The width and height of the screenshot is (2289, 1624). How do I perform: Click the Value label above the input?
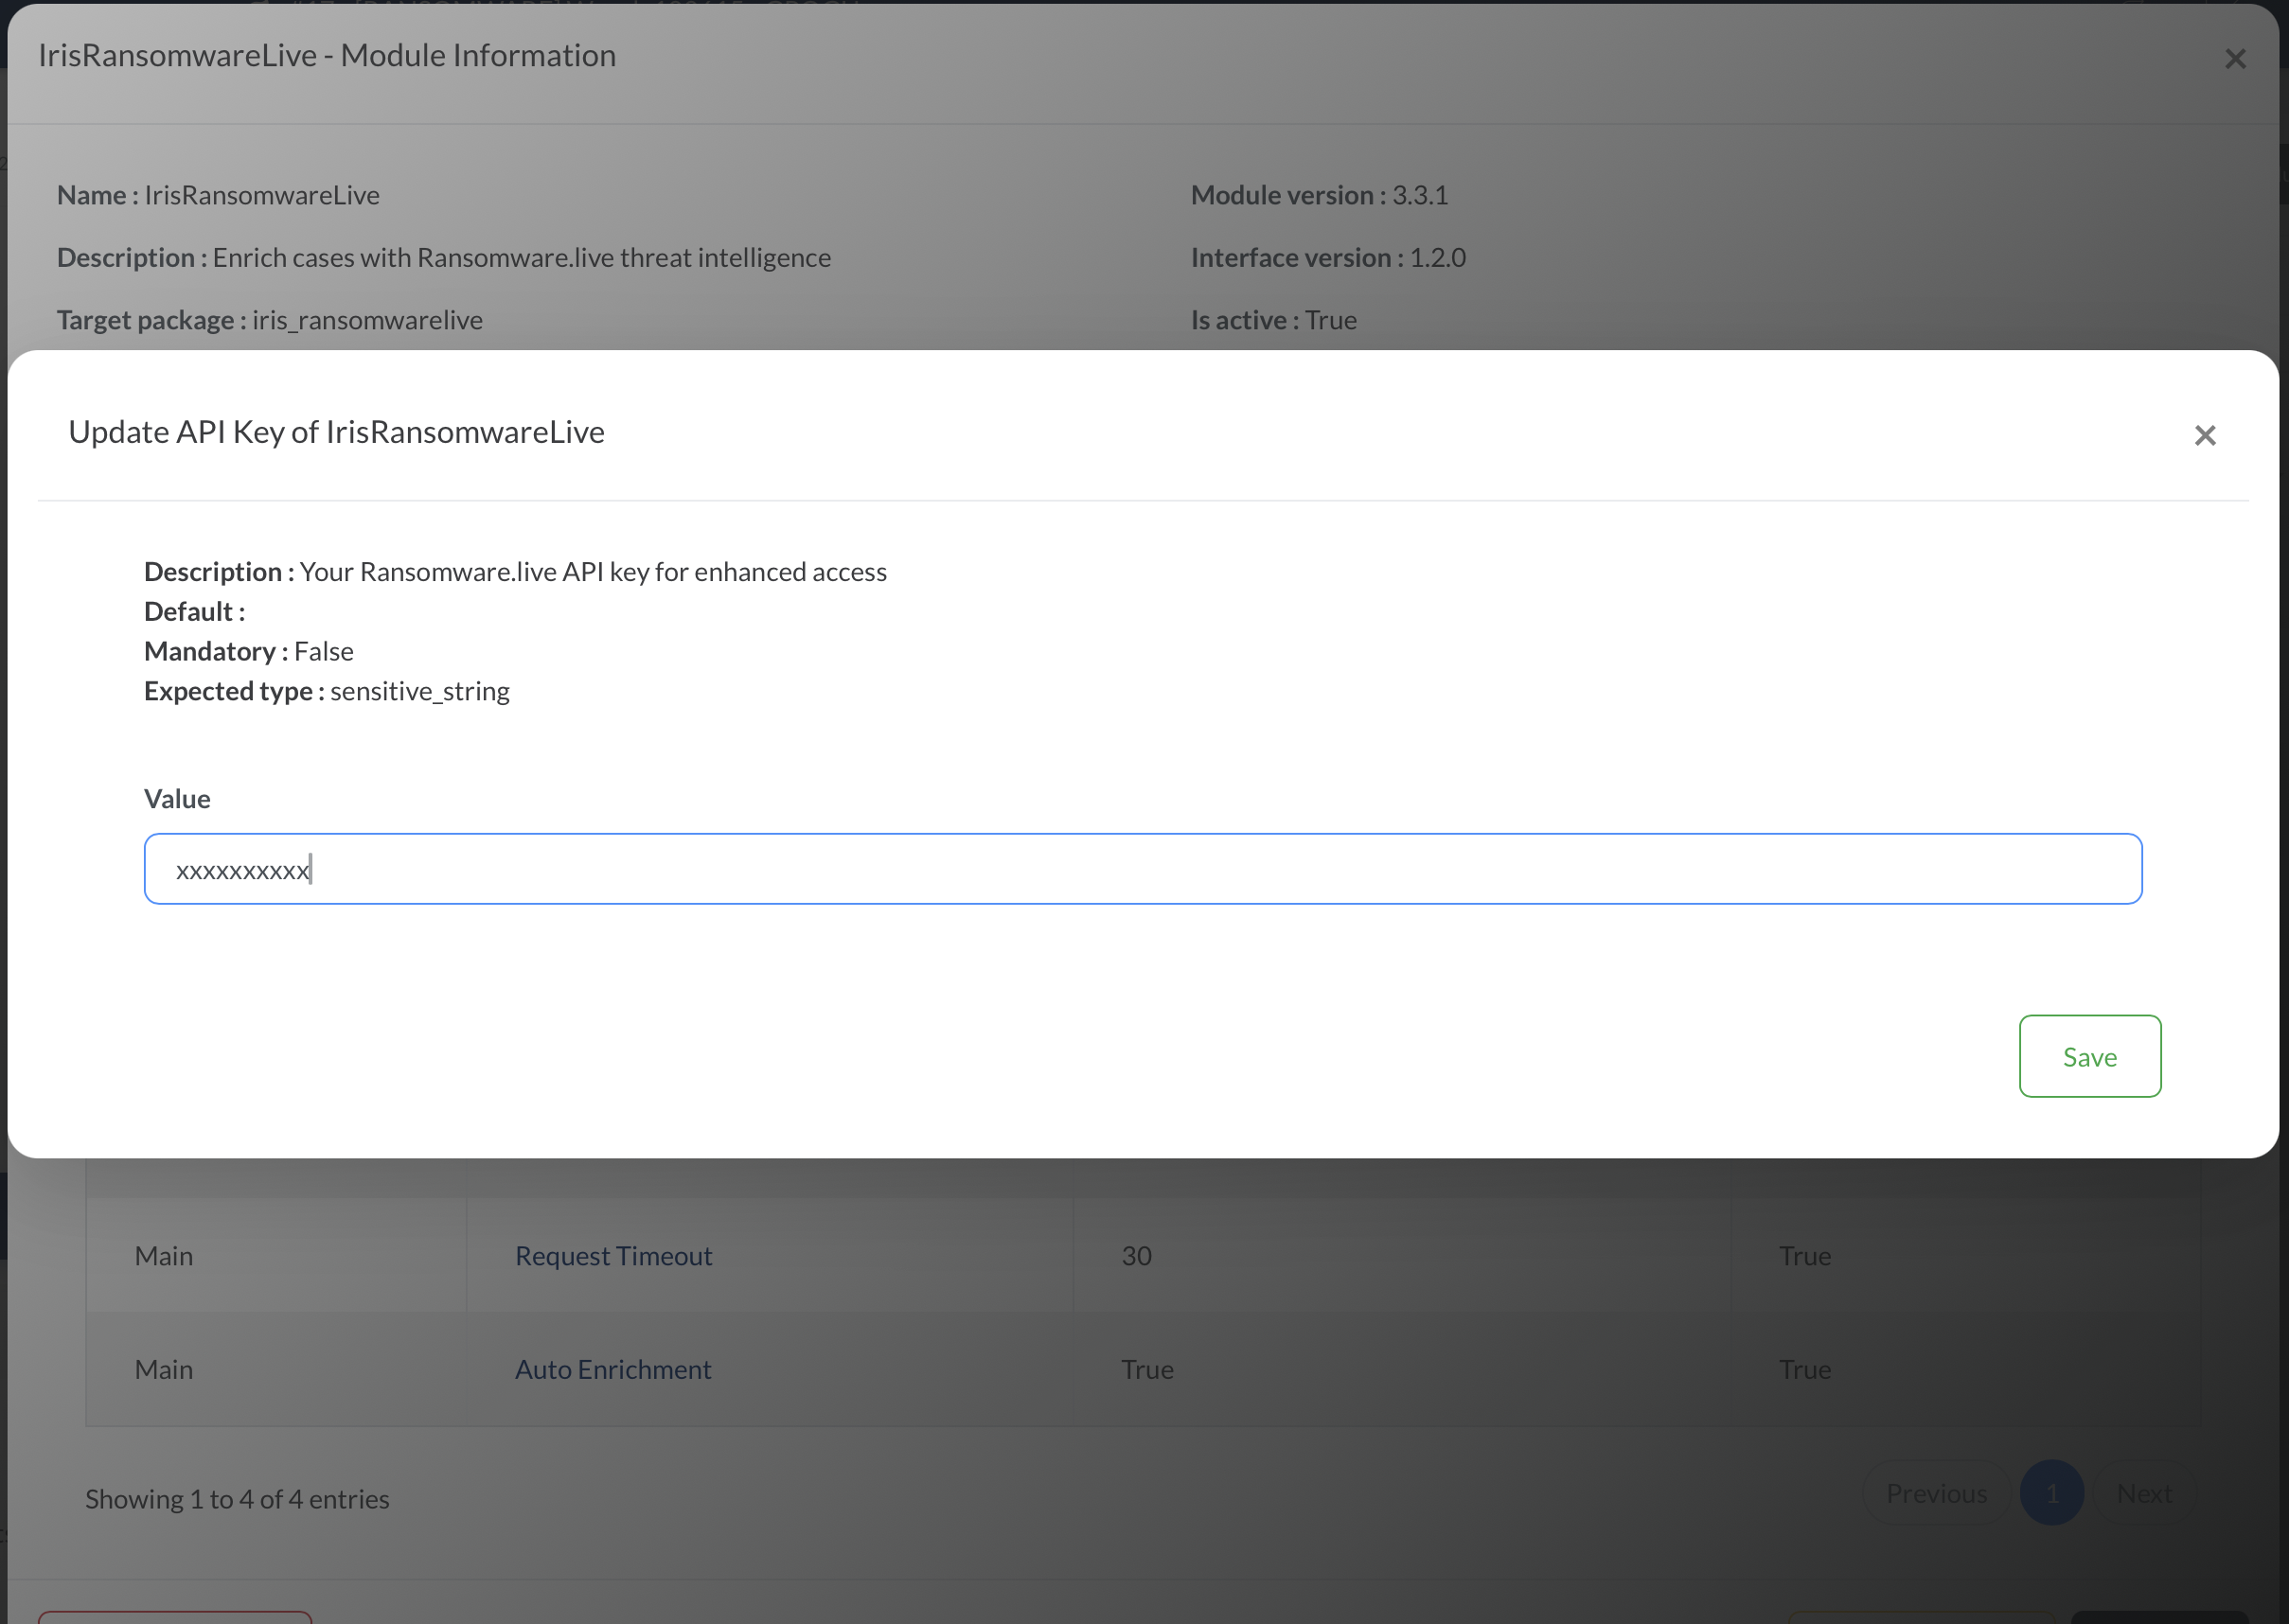point(177,798)
